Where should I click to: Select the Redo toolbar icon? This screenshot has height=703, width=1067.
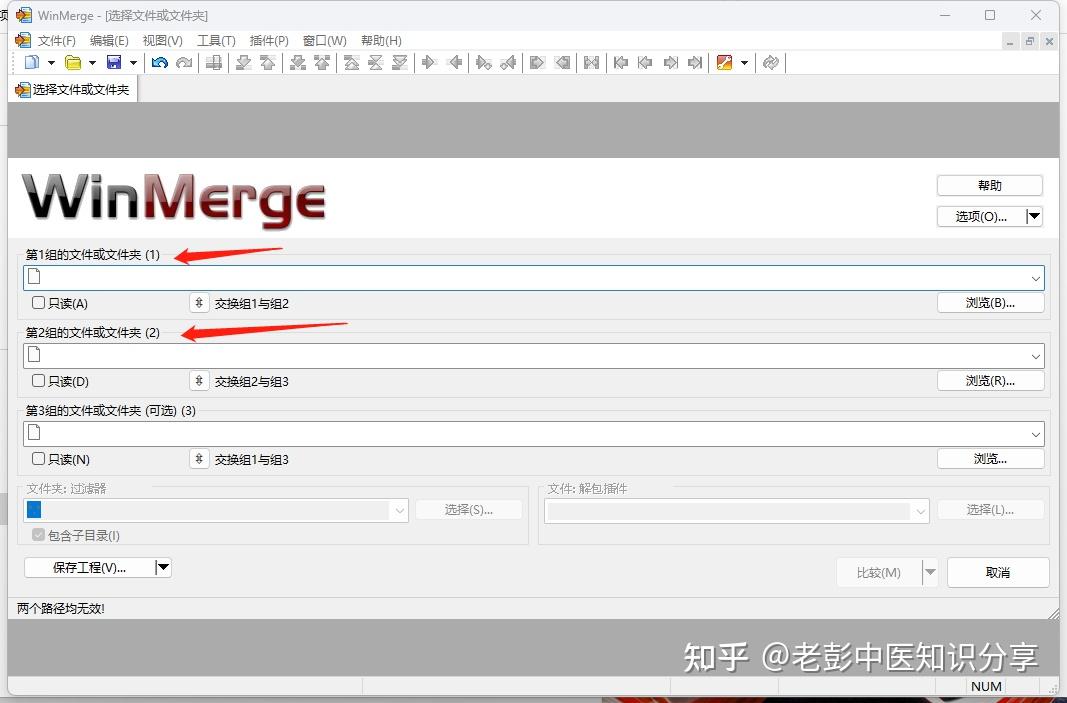pyautogui.click(x=184, y=62)
